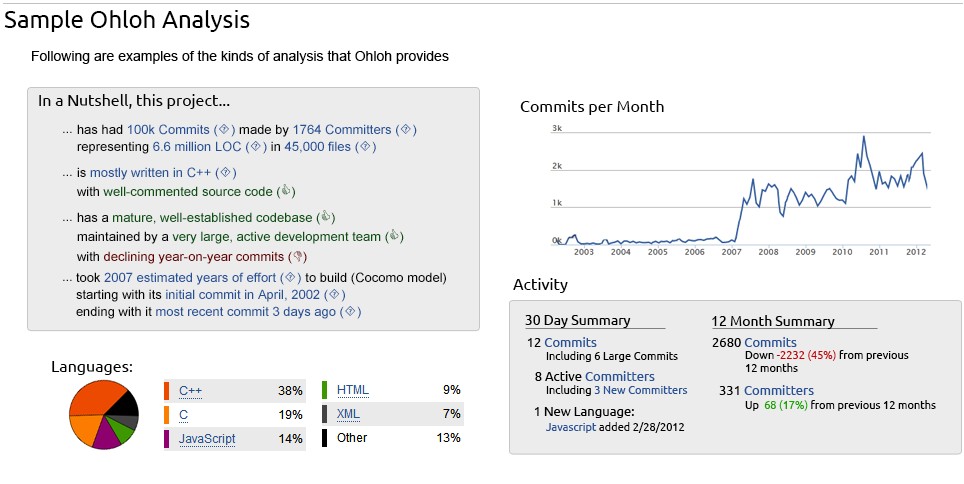Image resolution: width=964 pixels, height=484 pixels.
Task: Click the languages pie chart
Action: 103,414
